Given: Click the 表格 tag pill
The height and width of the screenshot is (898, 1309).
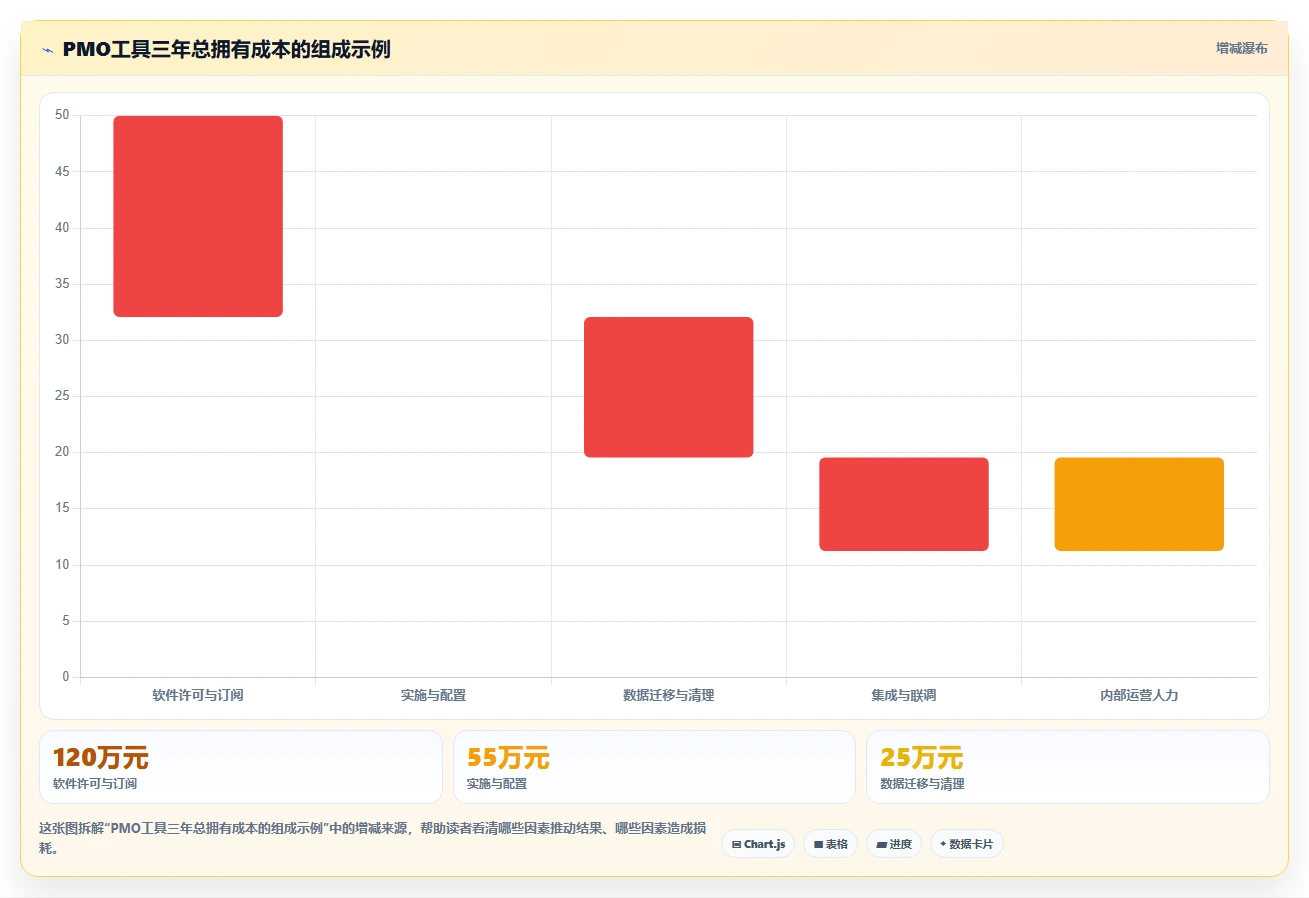Looking at the screenshot, I should point(830,844).
